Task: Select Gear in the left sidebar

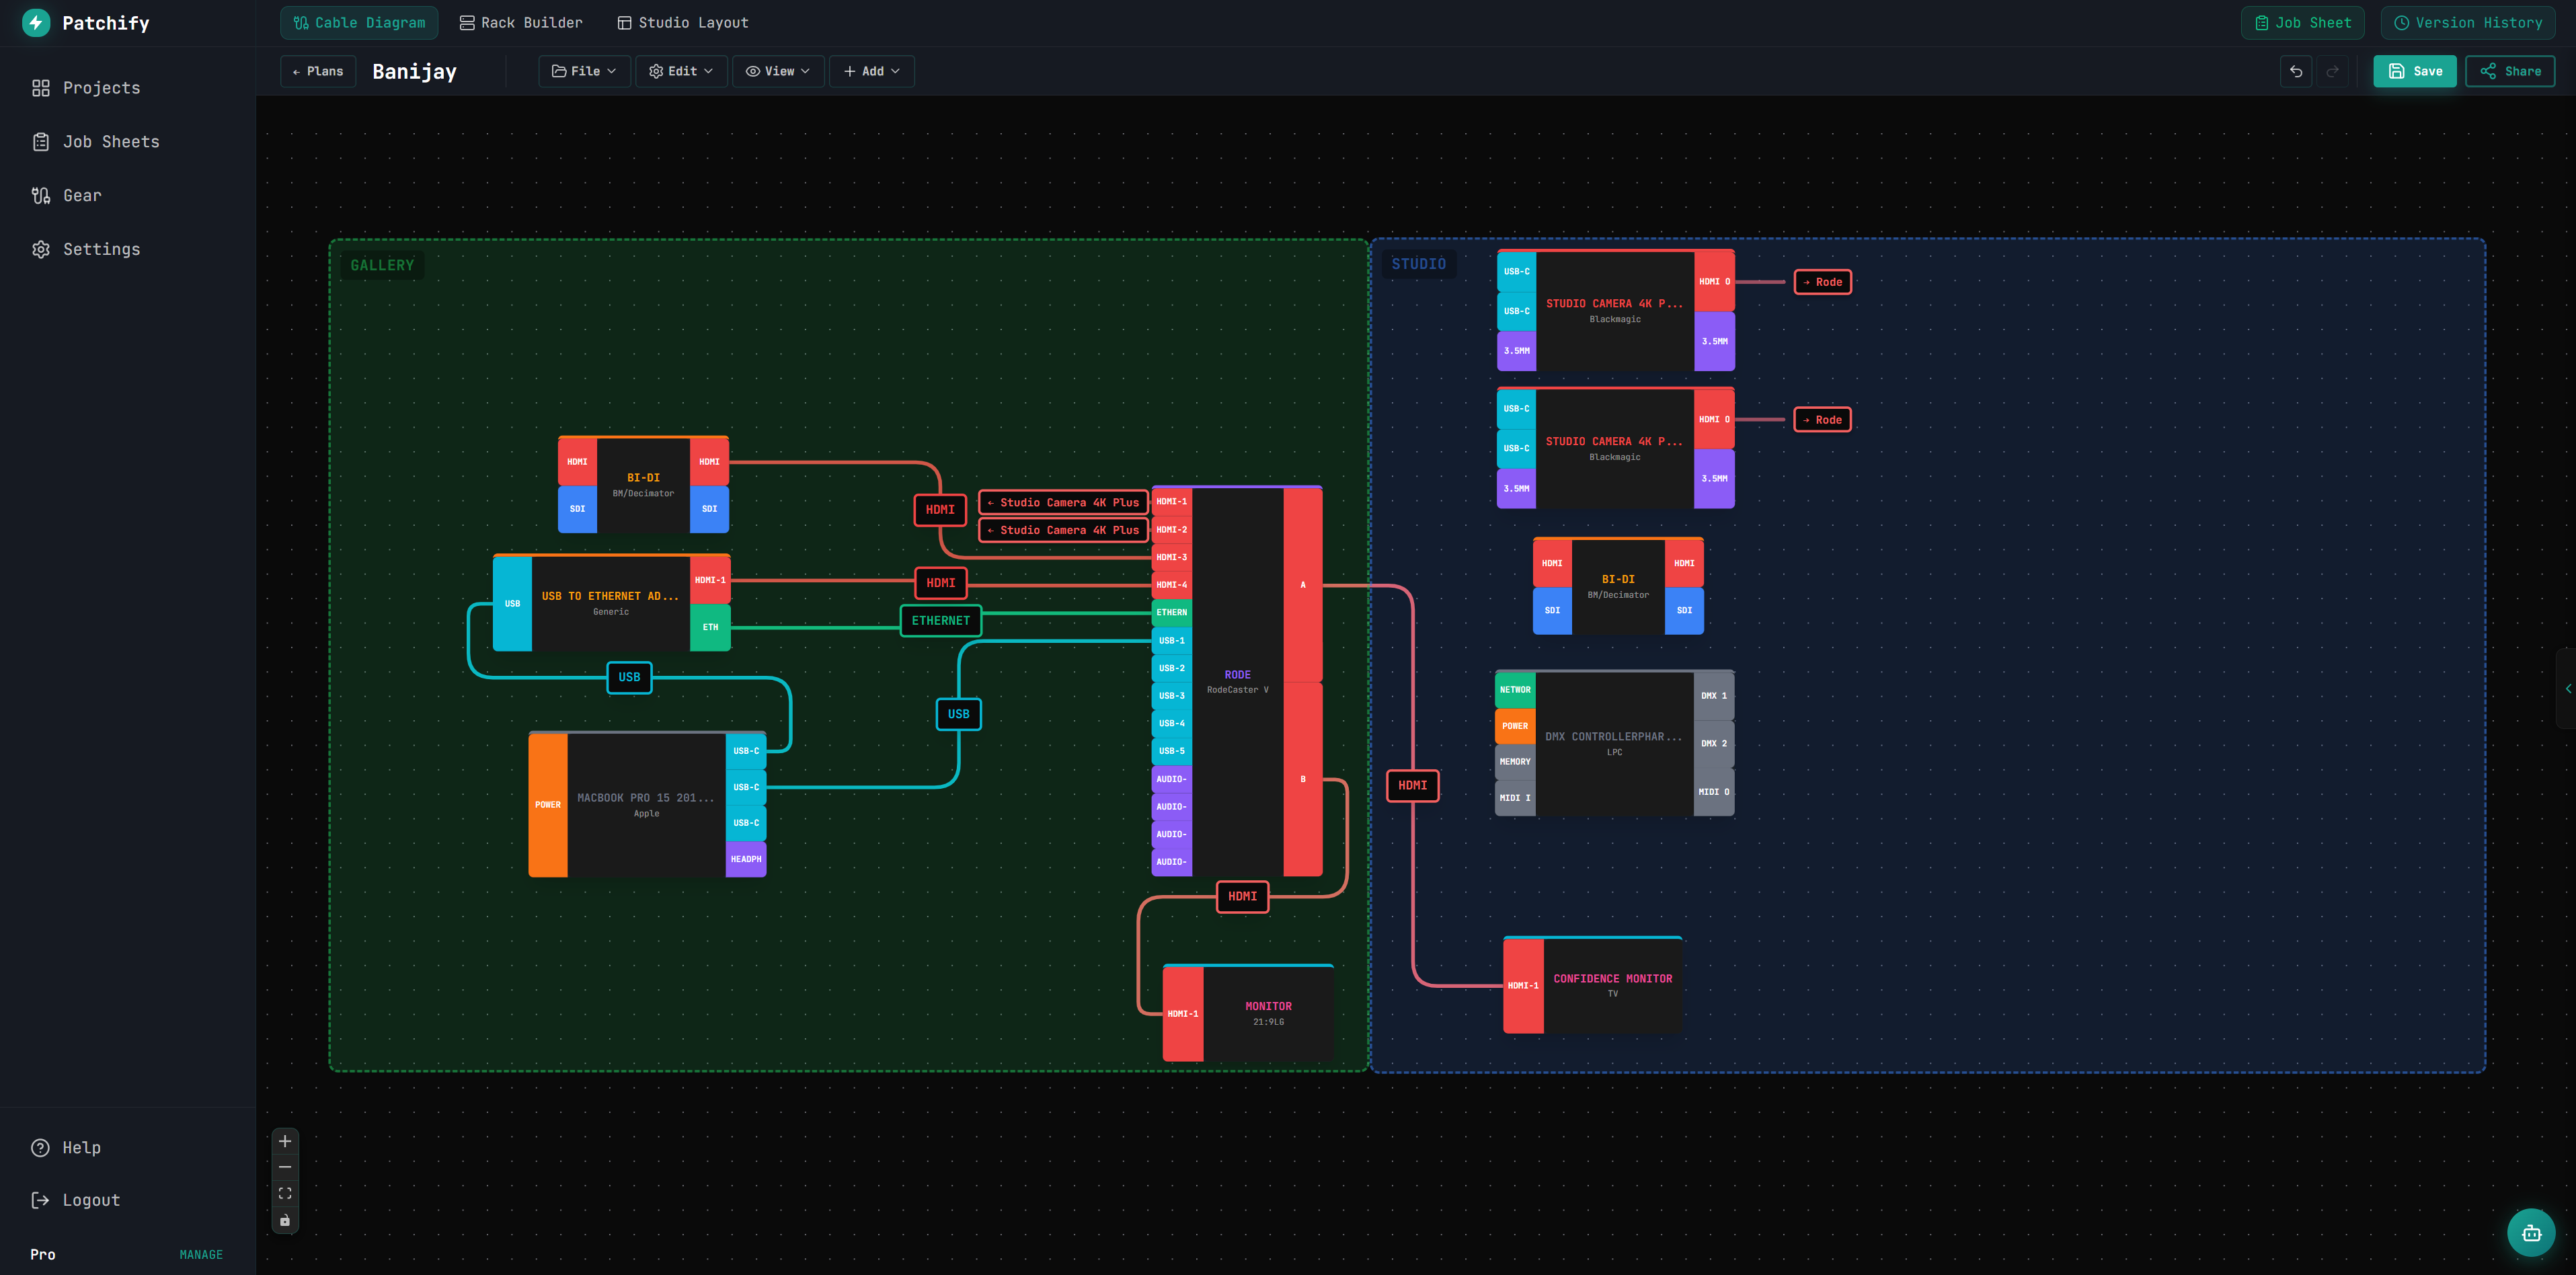Action: pyautogui.click(x=82, y=195)
